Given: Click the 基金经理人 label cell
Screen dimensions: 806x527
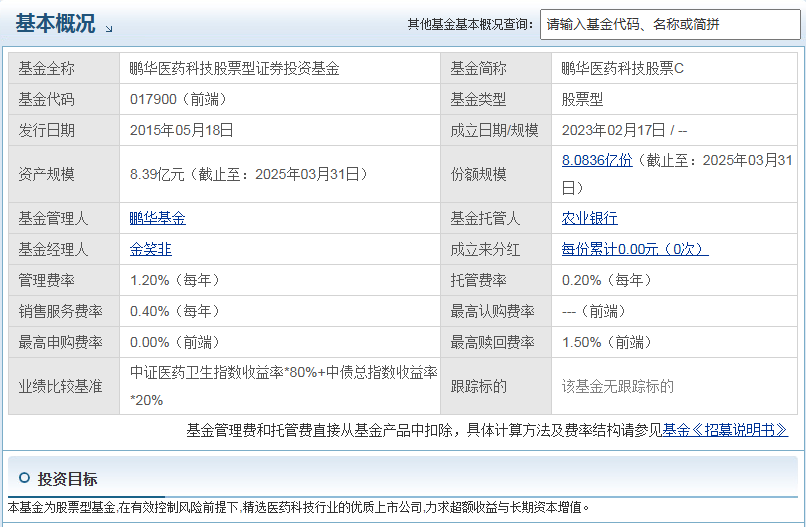Looking at the screenshot, I should click(64, 249).
